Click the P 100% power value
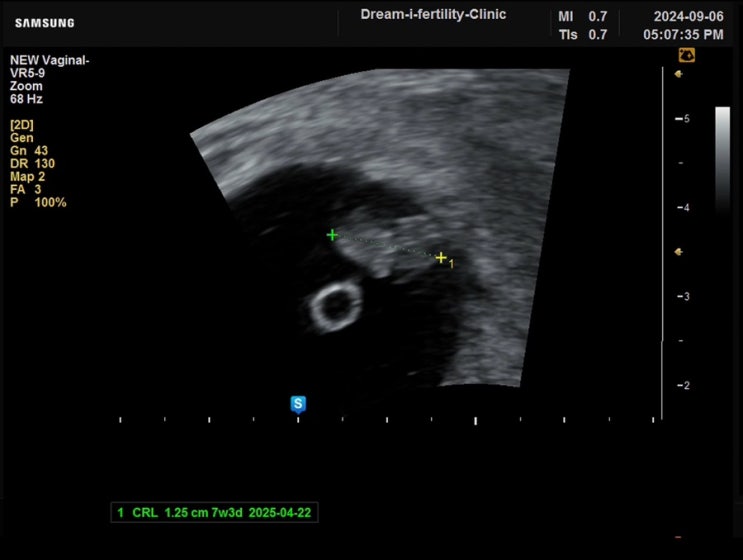 point(38,202)
